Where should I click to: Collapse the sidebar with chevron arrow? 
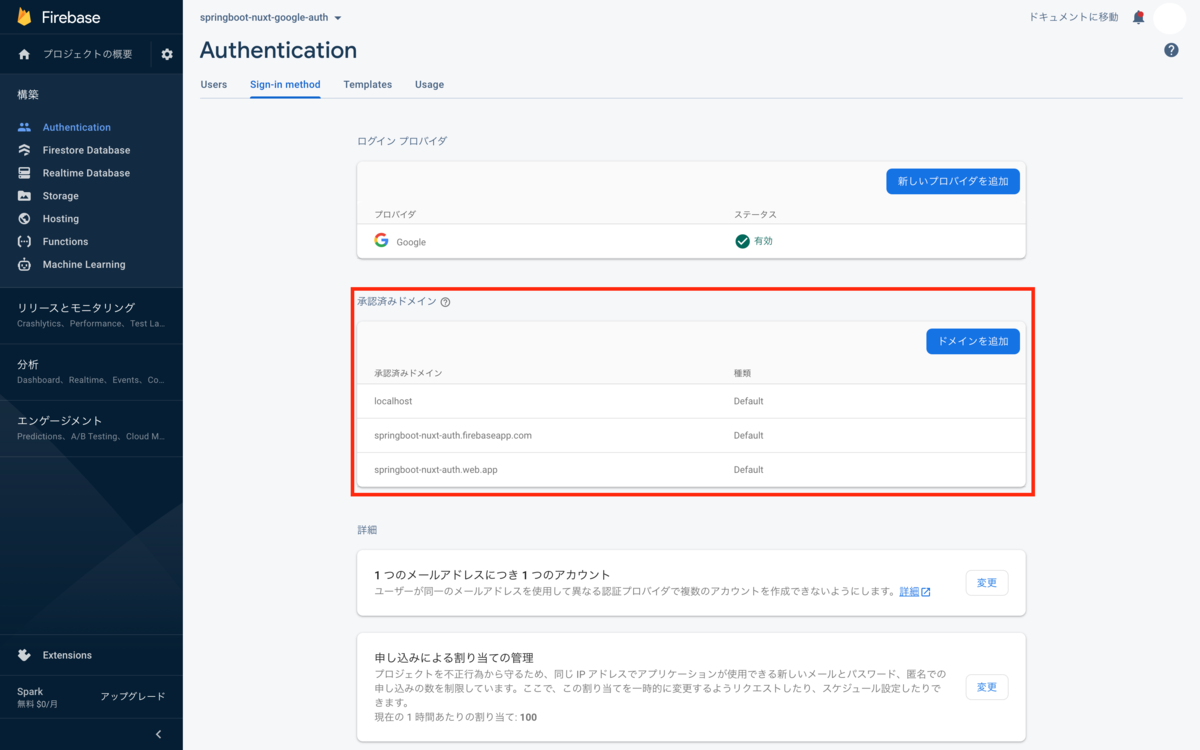click(158, 734)
